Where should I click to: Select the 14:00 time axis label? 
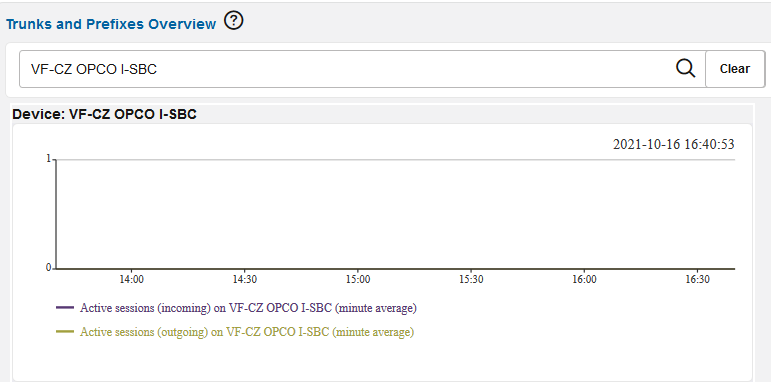pyautogui.click(x=131, y=280)
